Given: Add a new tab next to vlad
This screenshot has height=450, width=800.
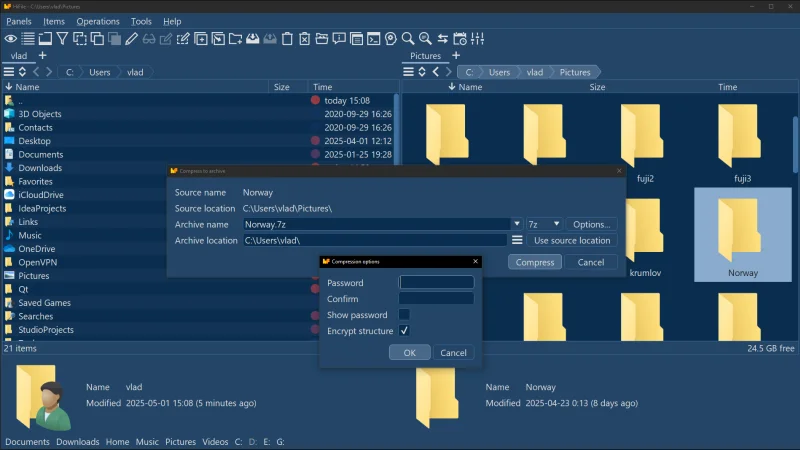Looking at the screenshot, I should pos(42,55).
